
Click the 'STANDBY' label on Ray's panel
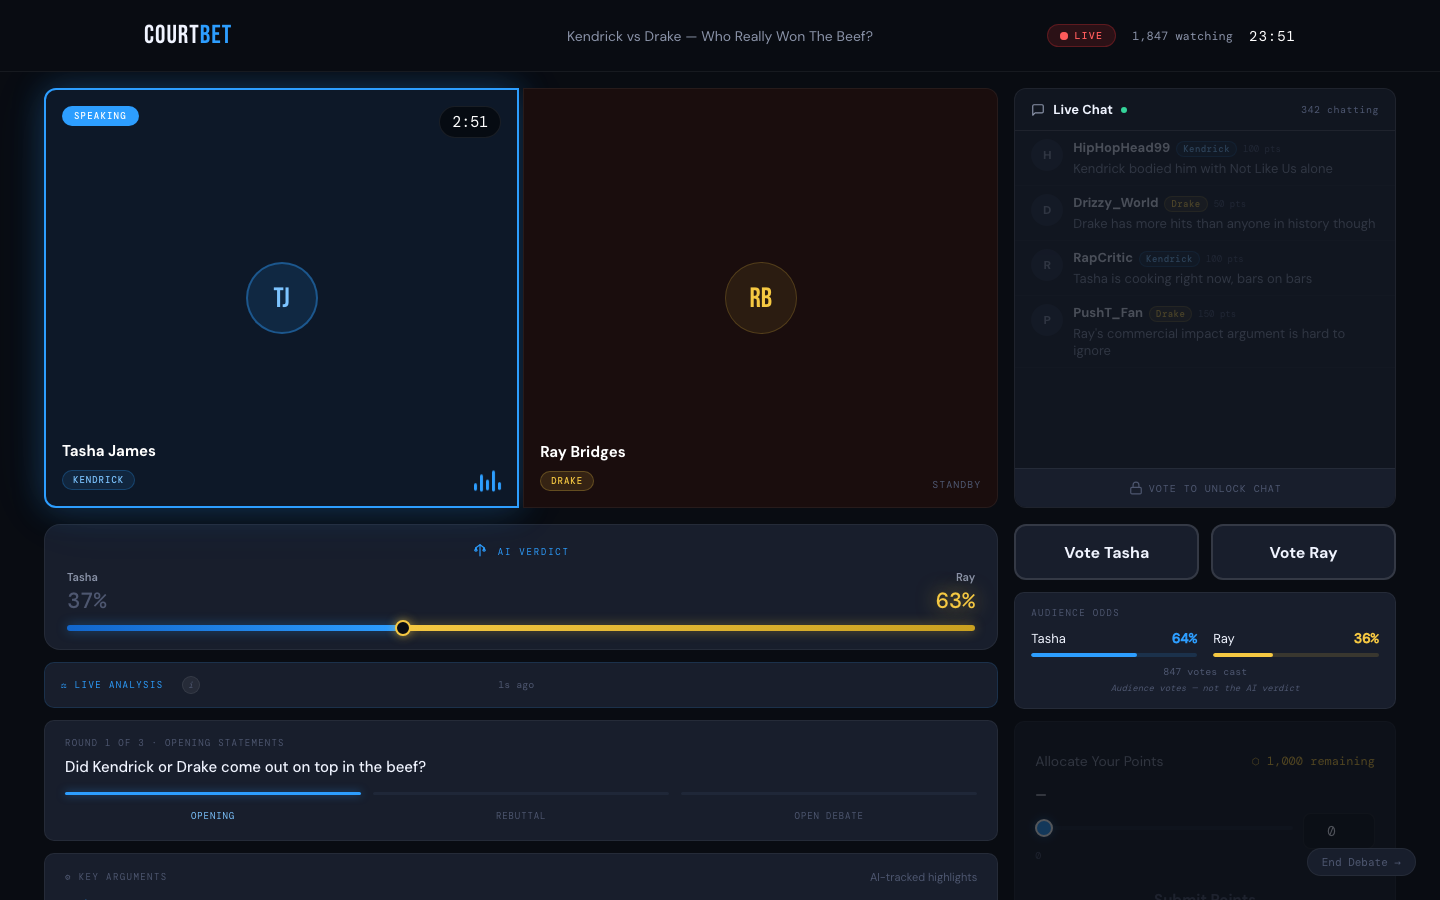pyautogui.click(x=957, y=485)
